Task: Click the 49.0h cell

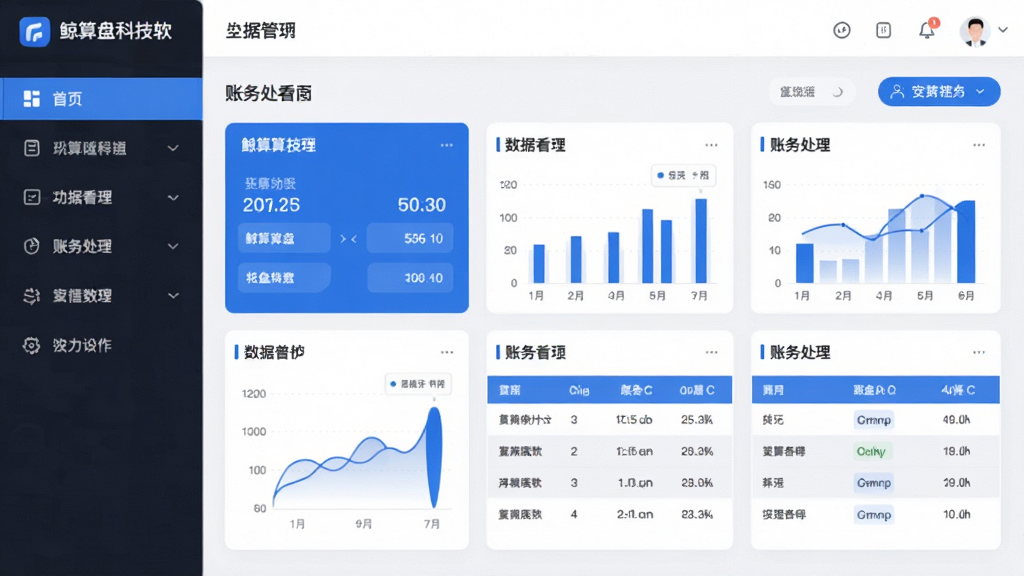Action: 956,420
